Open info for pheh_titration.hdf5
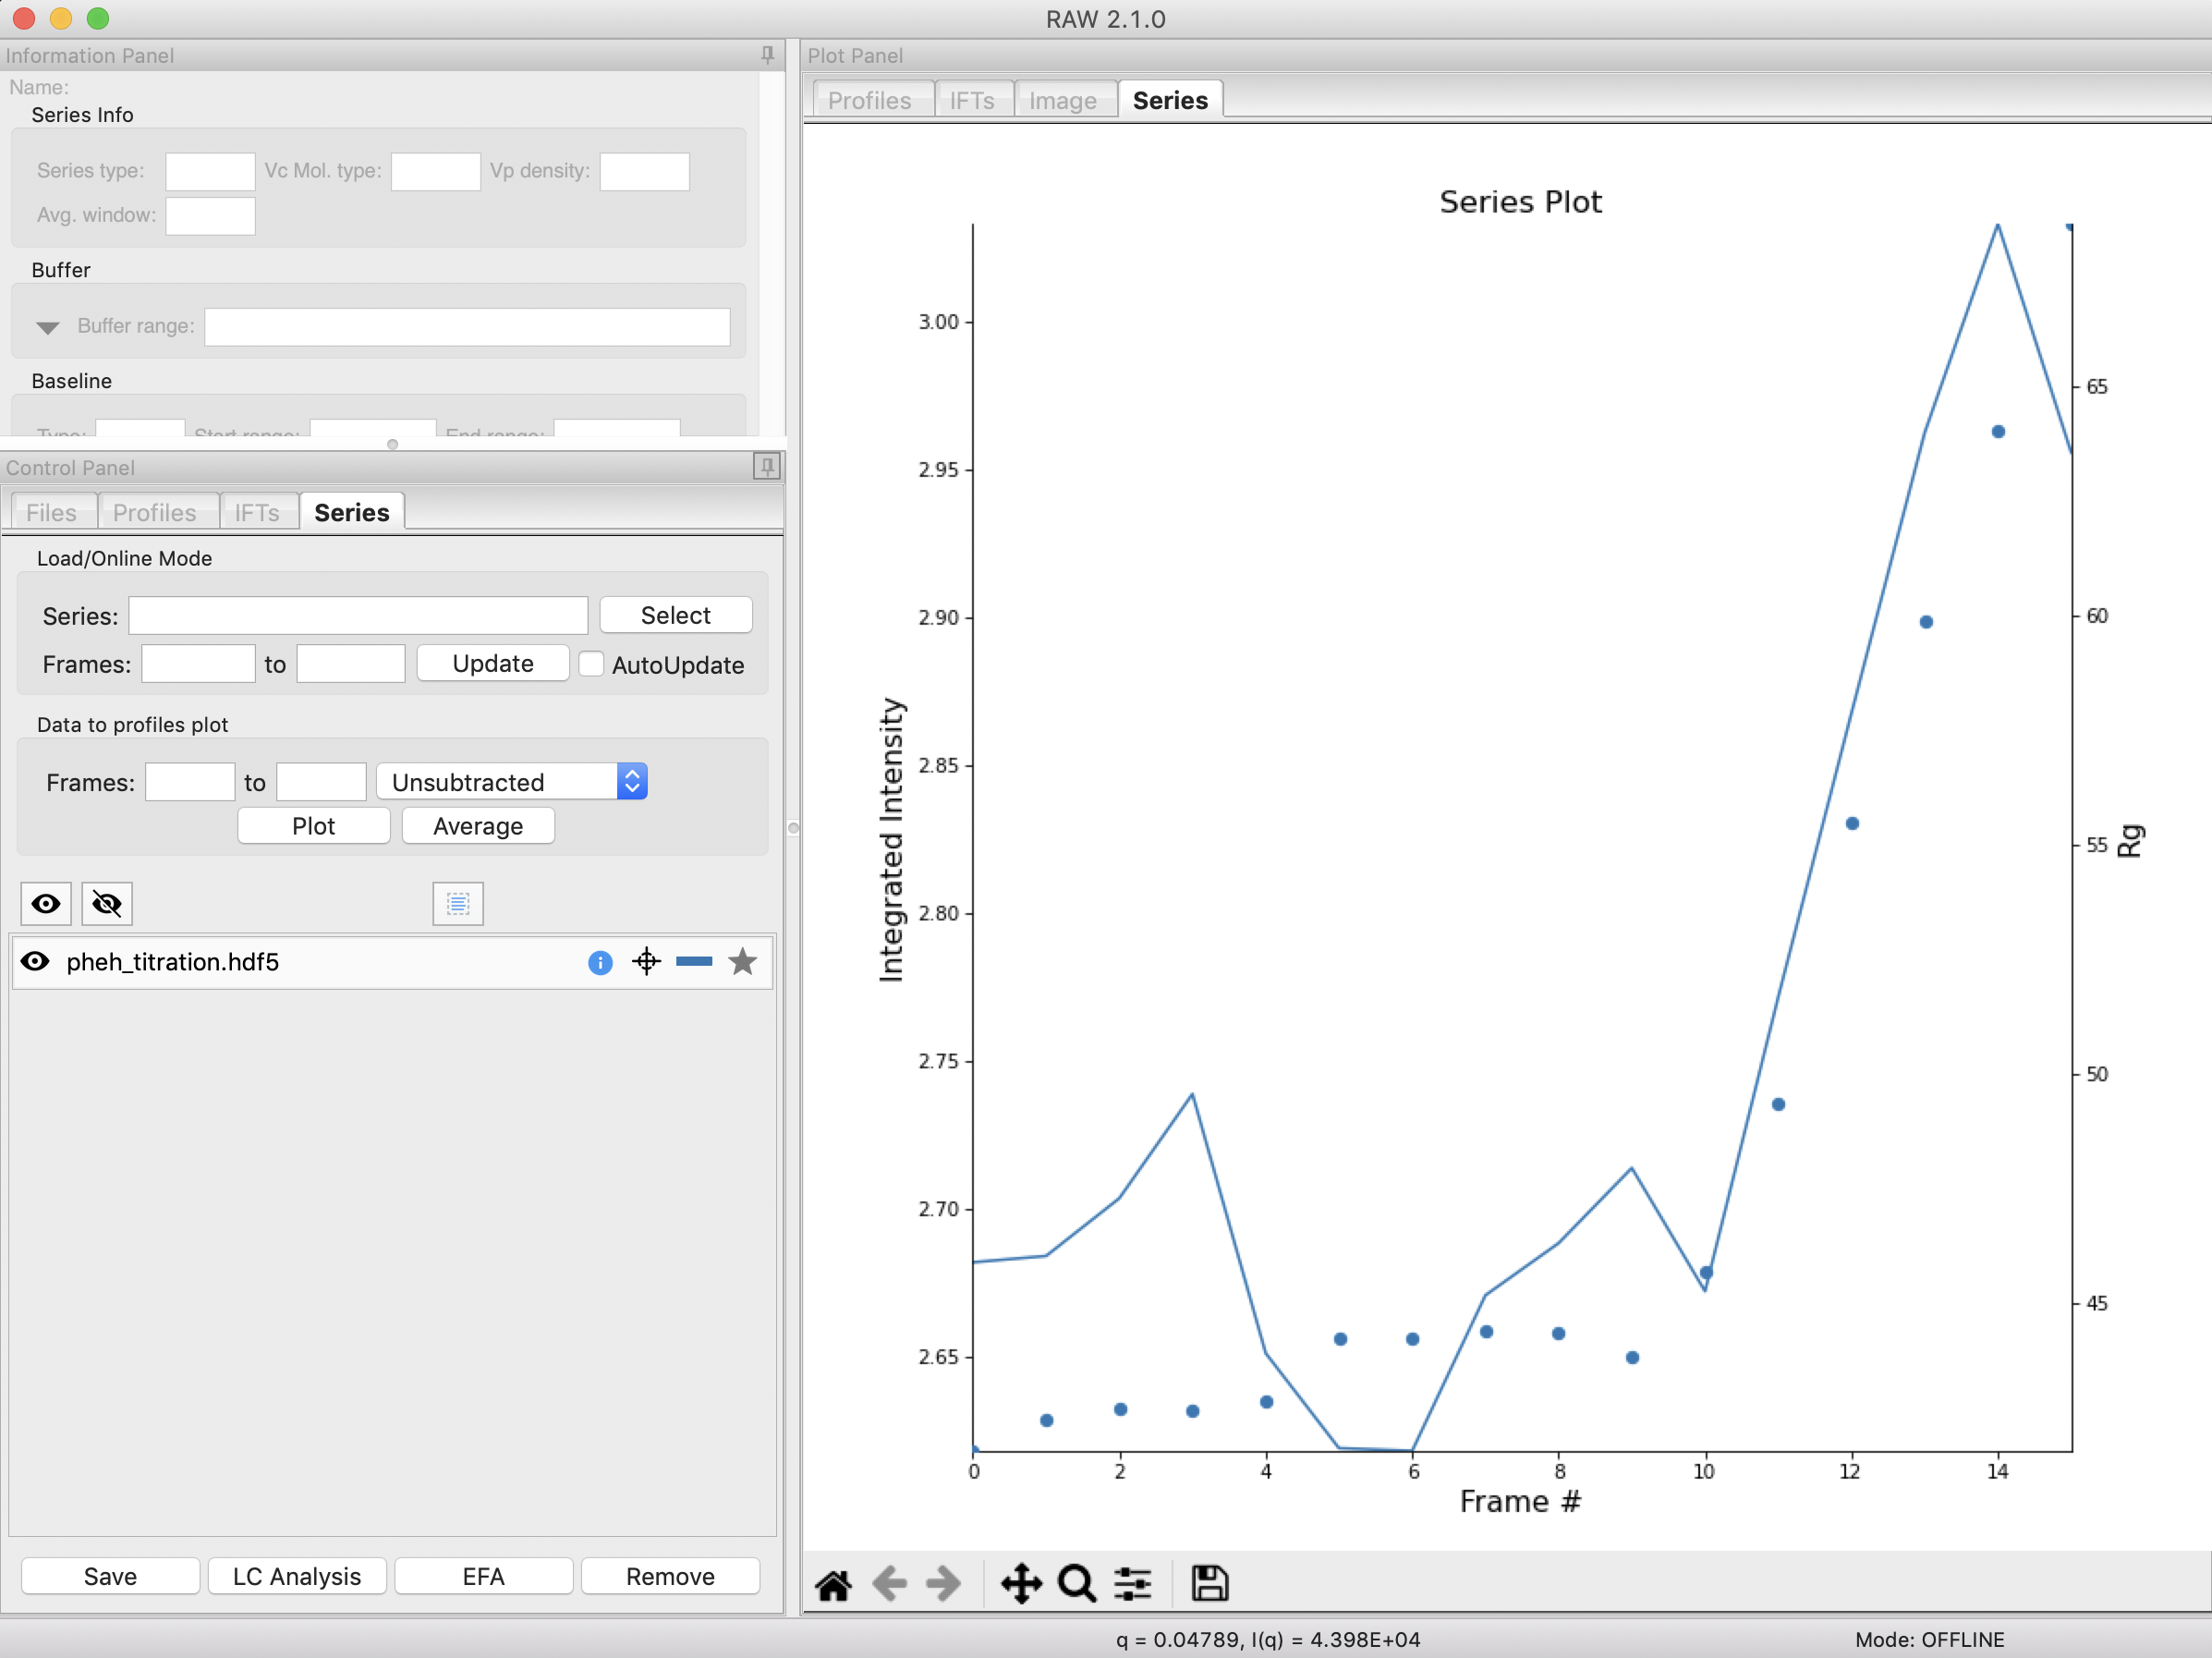Viewport: 2212px width, 1658px height. tap(600, 962)
